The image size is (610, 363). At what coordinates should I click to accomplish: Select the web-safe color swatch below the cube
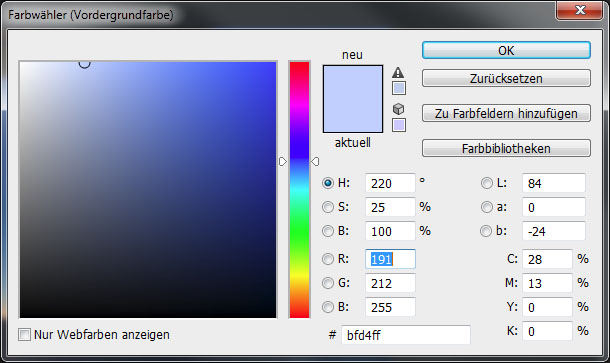pos(399,125)
